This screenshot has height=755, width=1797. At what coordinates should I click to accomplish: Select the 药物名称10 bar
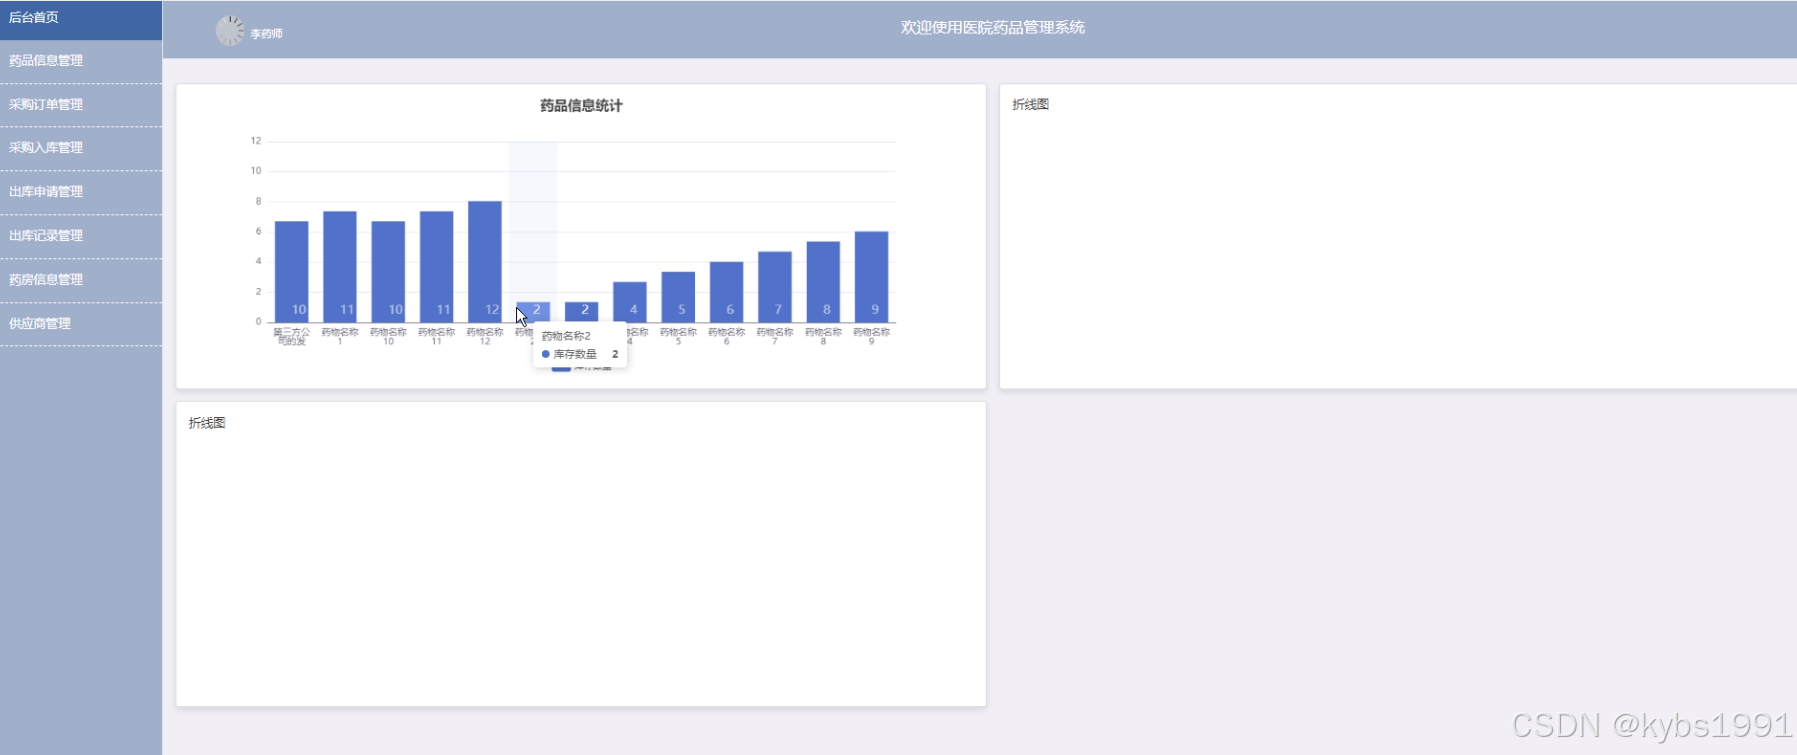click(388, 272)
